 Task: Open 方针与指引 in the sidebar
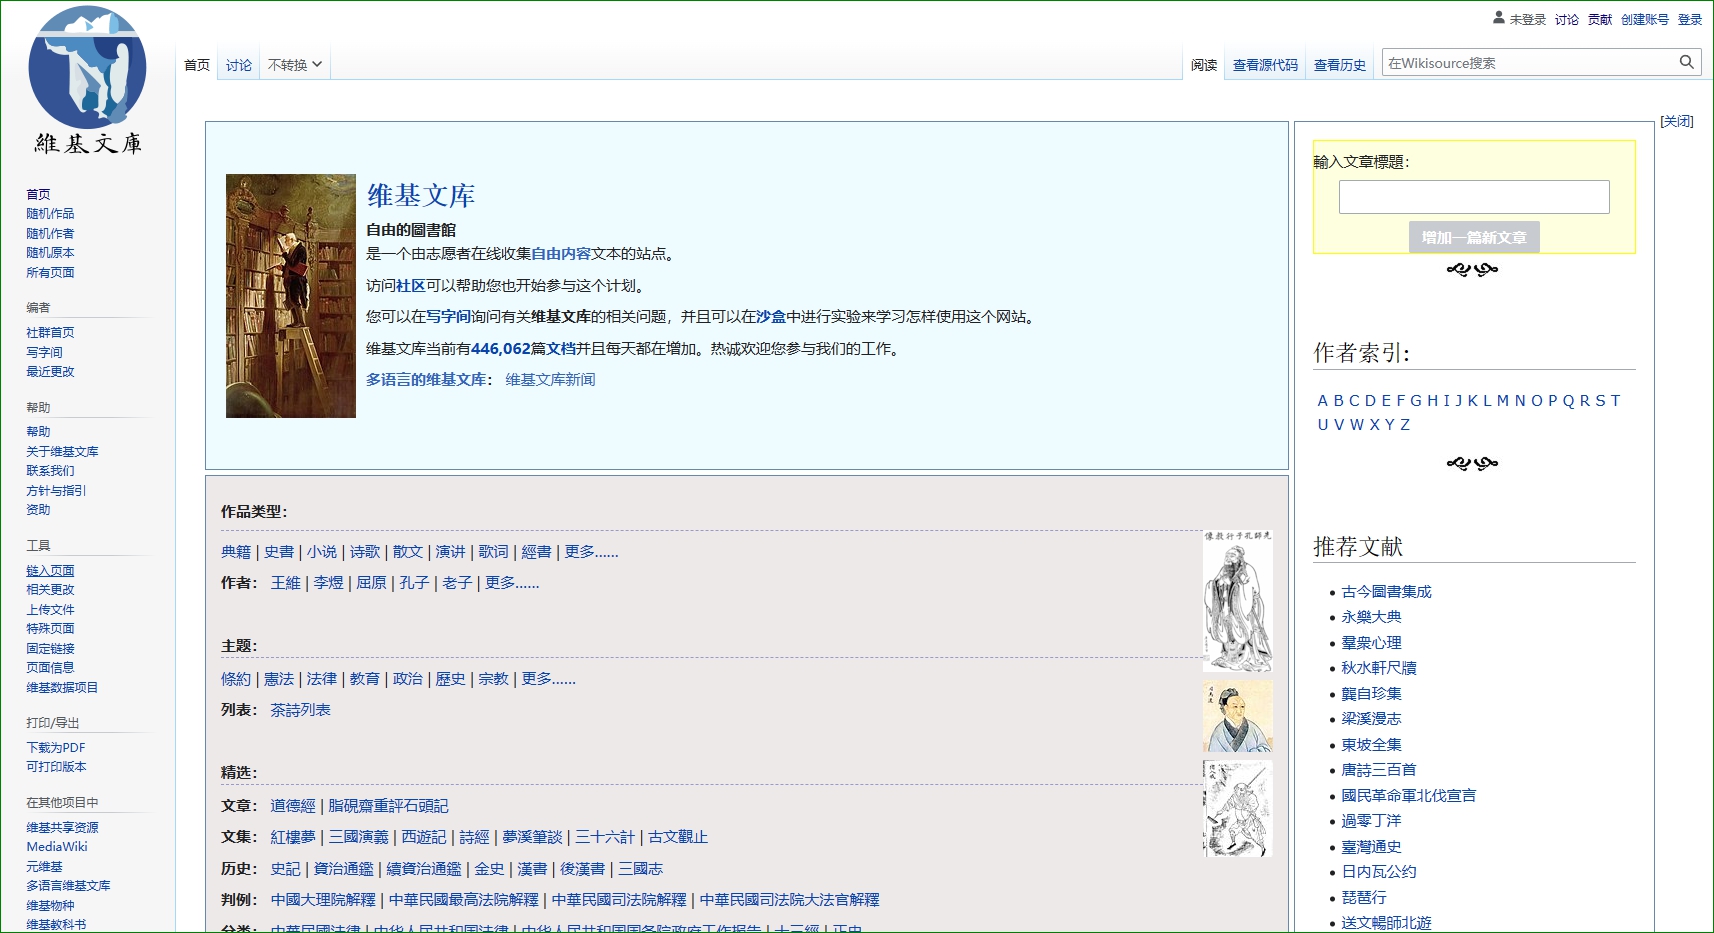pyautogui.click(x=56, y=490)
